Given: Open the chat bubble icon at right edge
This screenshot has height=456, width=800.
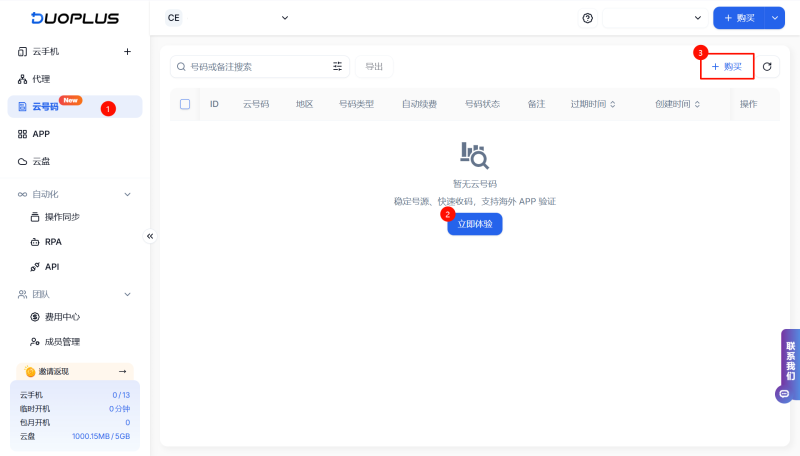Looking at the screenshot, I should (x=784, y=394).
